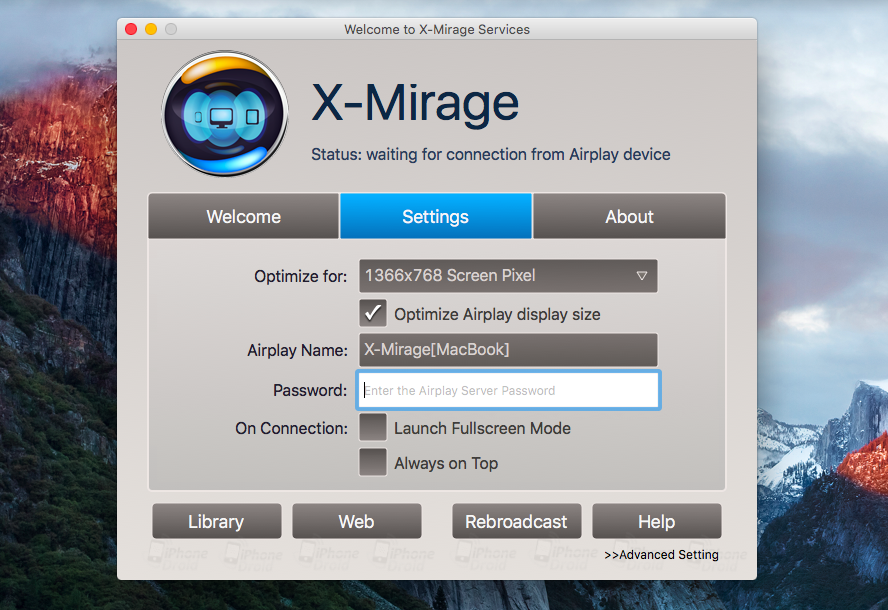Switch to the Welcome tab
The height and width of the screenshot is (610, 888).
[x=244, y=216]
